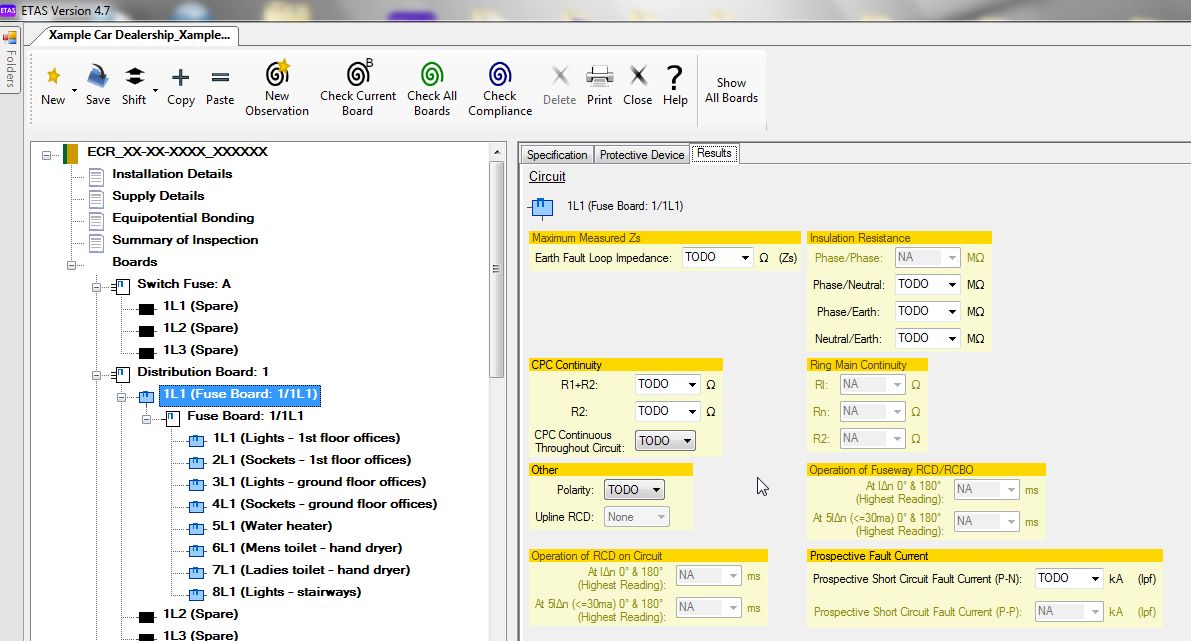The height and width of the screenshot is (641, 1191).
Task: Click the Installation Details page icon
Action: [x=96, y=177]
